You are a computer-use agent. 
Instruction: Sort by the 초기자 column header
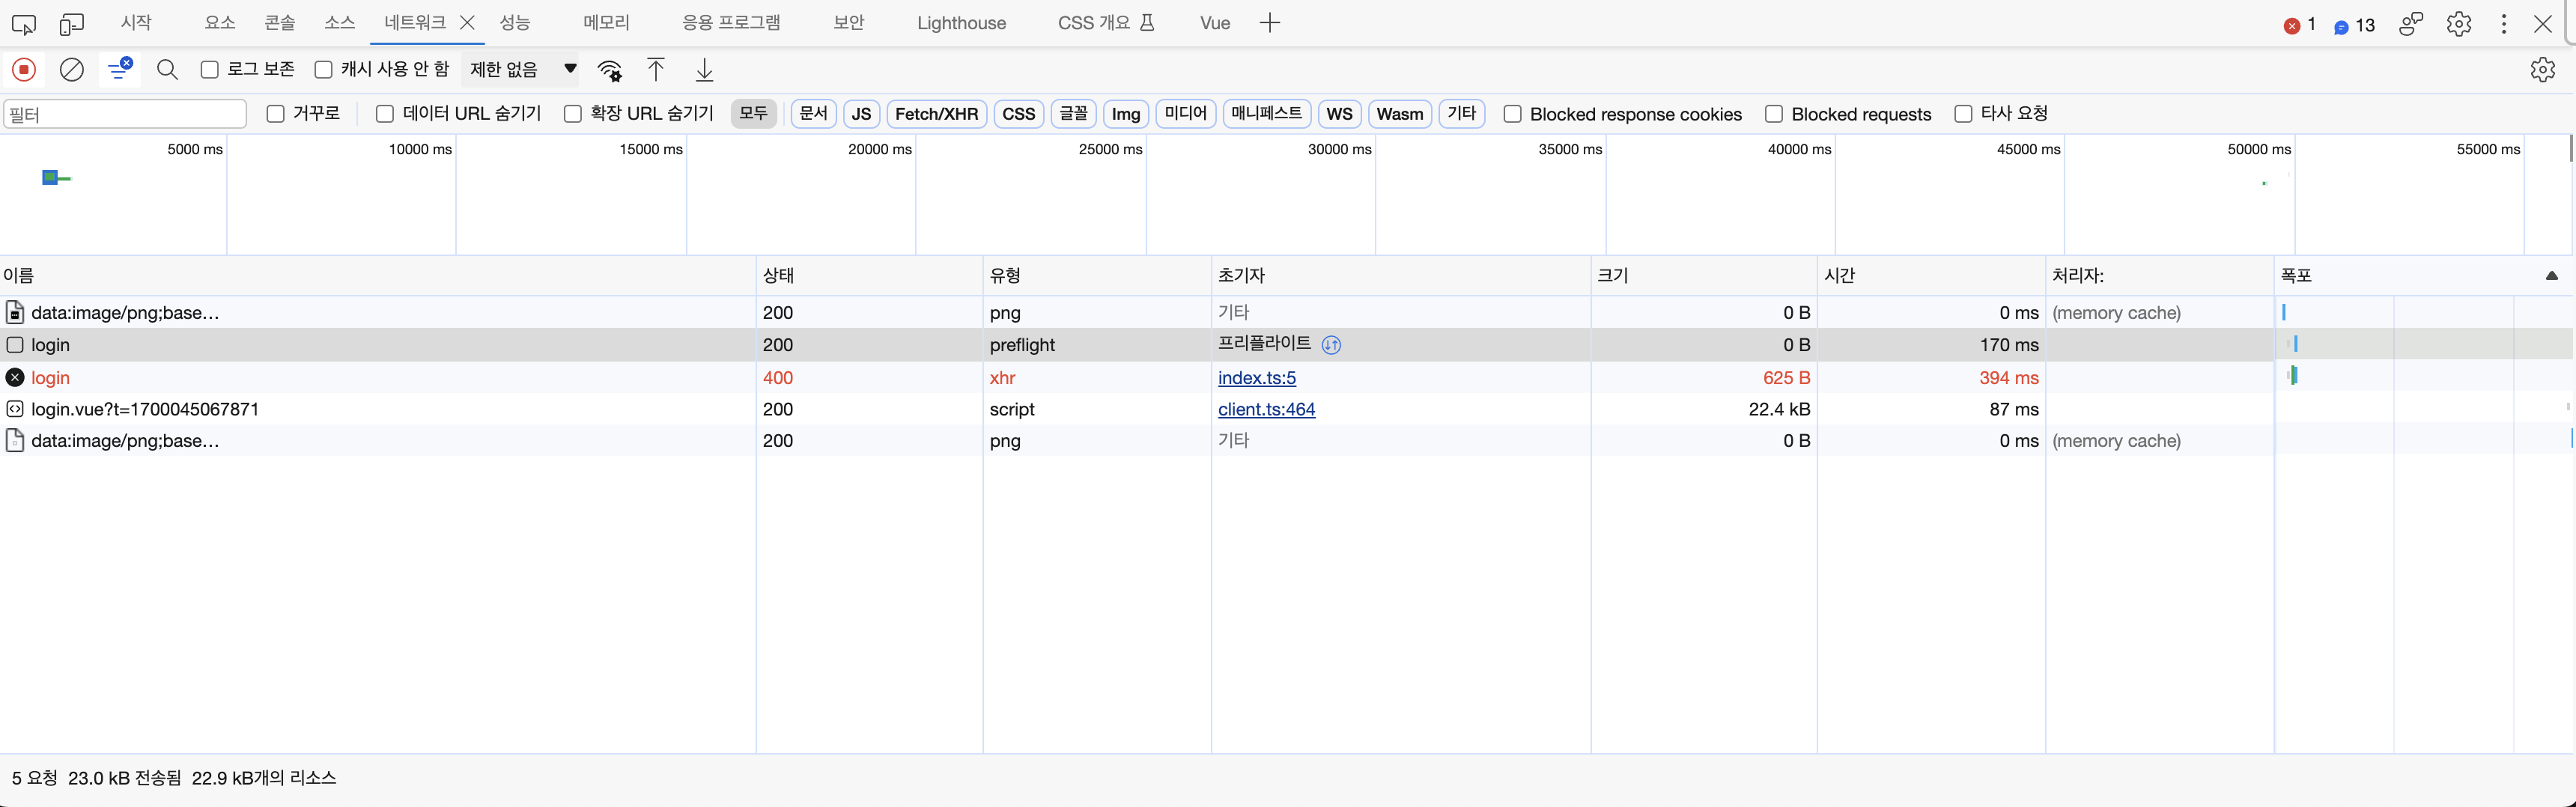tap(1401, 276)
